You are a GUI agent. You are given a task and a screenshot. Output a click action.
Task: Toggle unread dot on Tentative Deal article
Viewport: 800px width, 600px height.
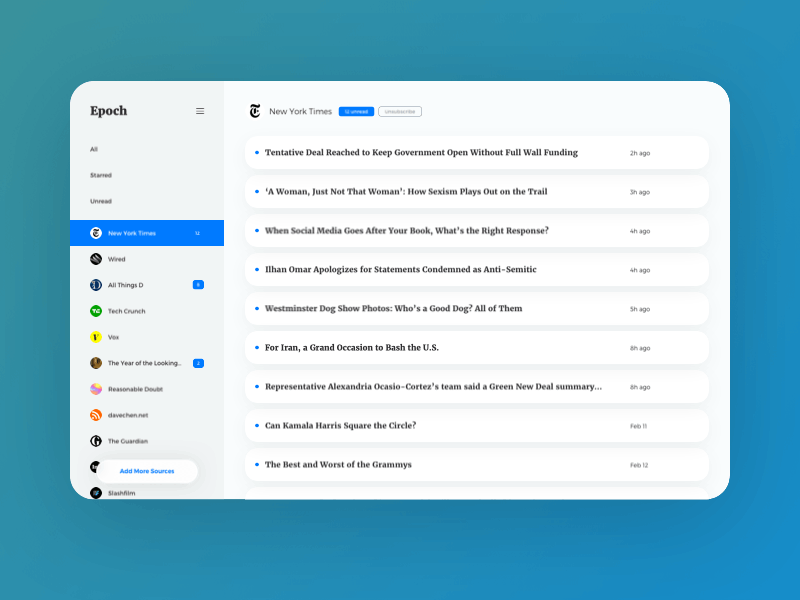255,153
